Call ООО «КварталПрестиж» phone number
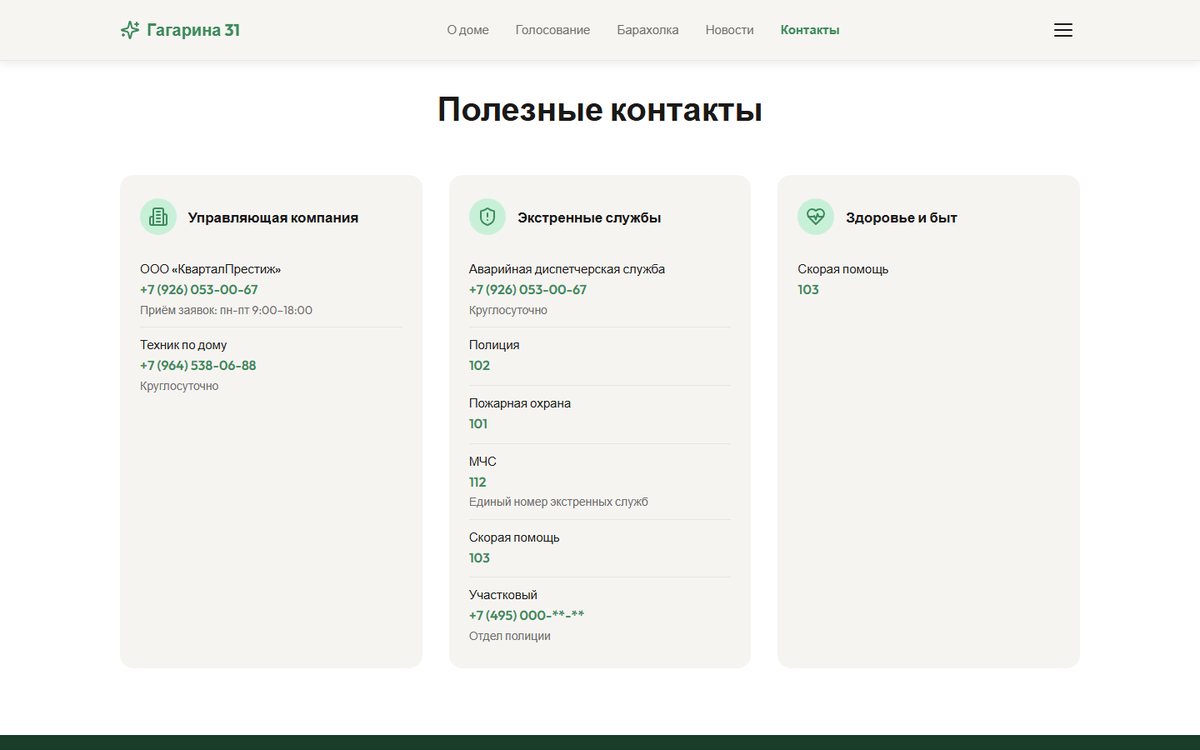 click(199, 290)
